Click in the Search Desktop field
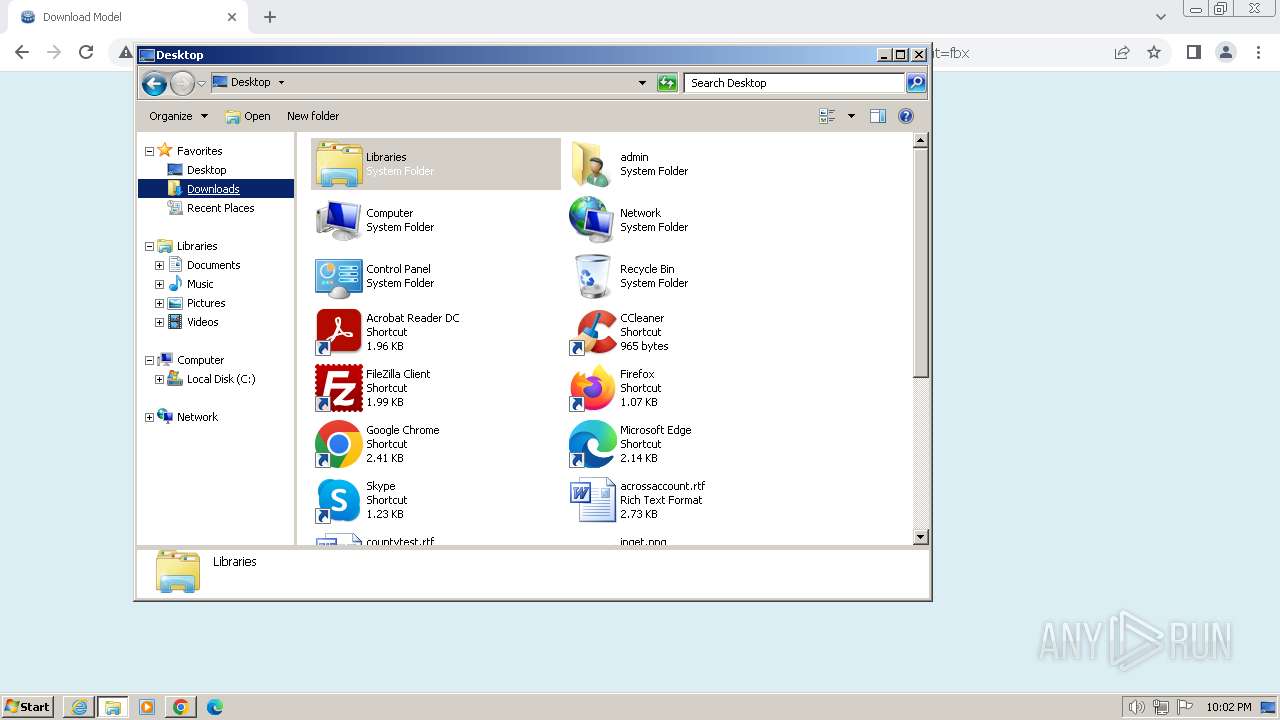 tap(795, 83)
